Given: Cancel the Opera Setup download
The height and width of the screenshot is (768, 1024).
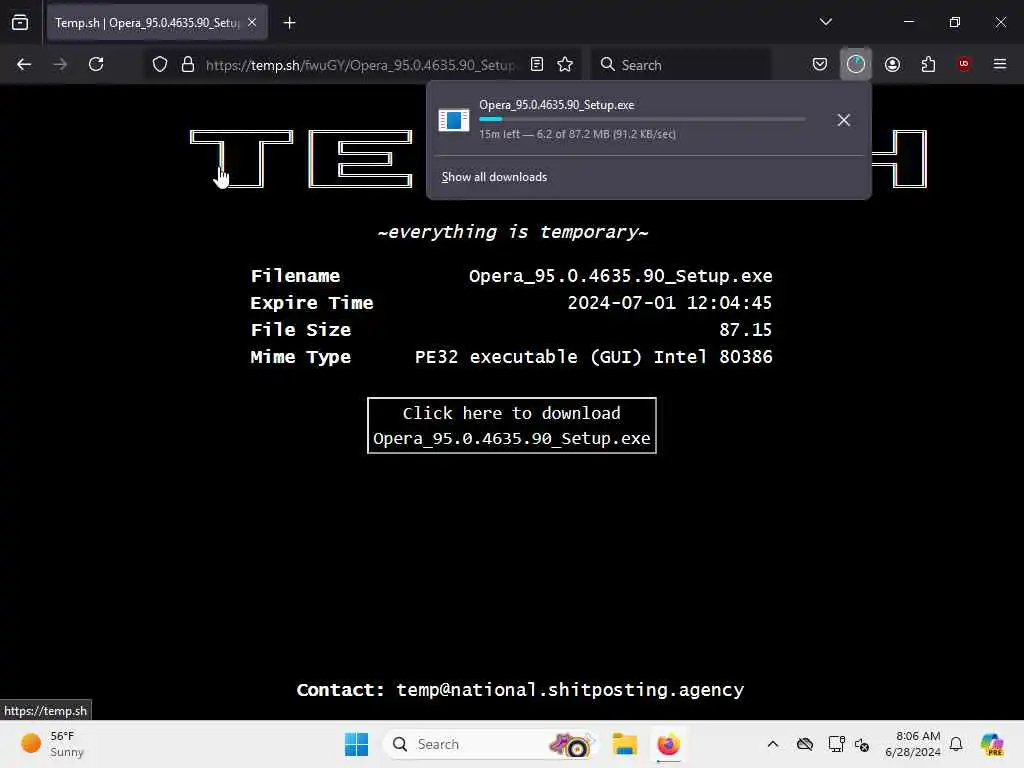Looking at the screenshot, I should click(843, 120).
